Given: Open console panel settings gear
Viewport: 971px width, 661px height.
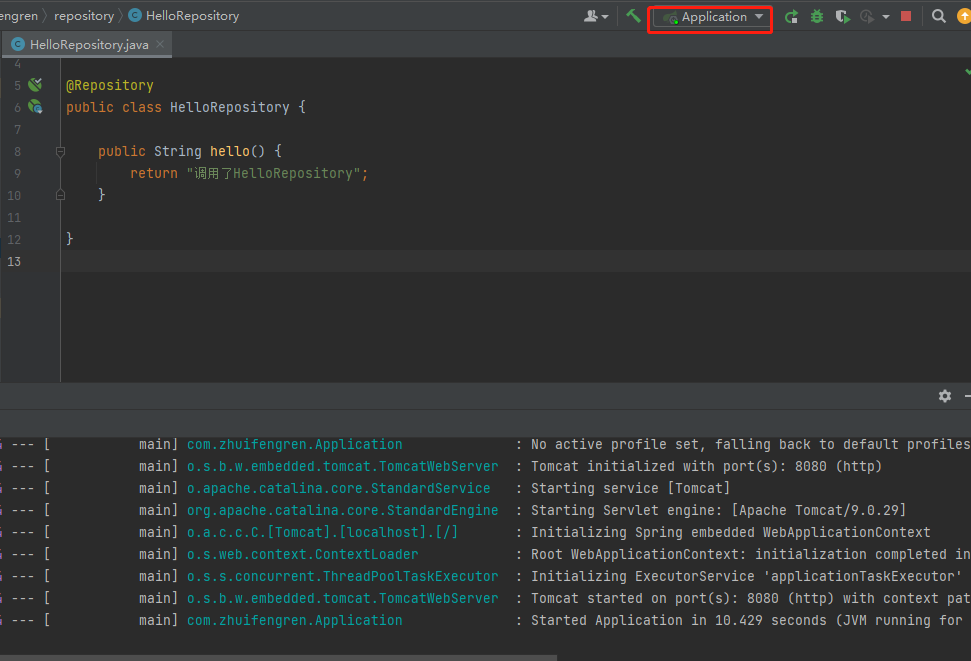Looking at the screenshot, I should point(944,396).
